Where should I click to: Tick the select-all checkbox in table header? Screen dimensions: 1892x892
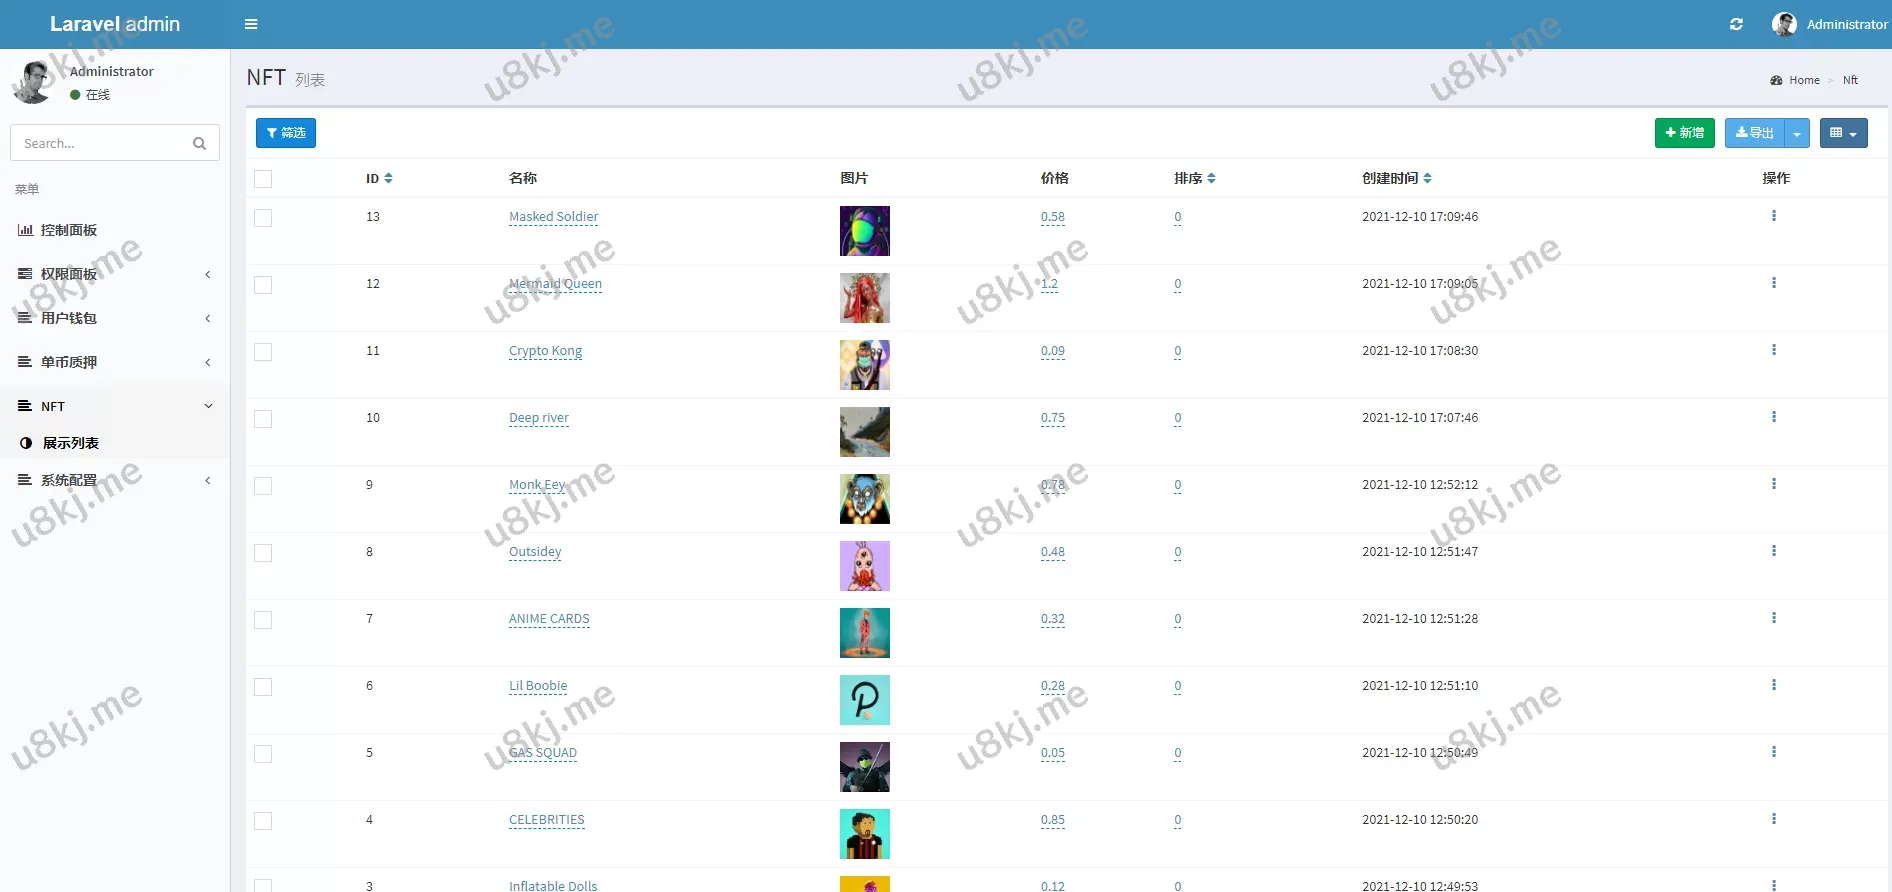tap(263, 179)
